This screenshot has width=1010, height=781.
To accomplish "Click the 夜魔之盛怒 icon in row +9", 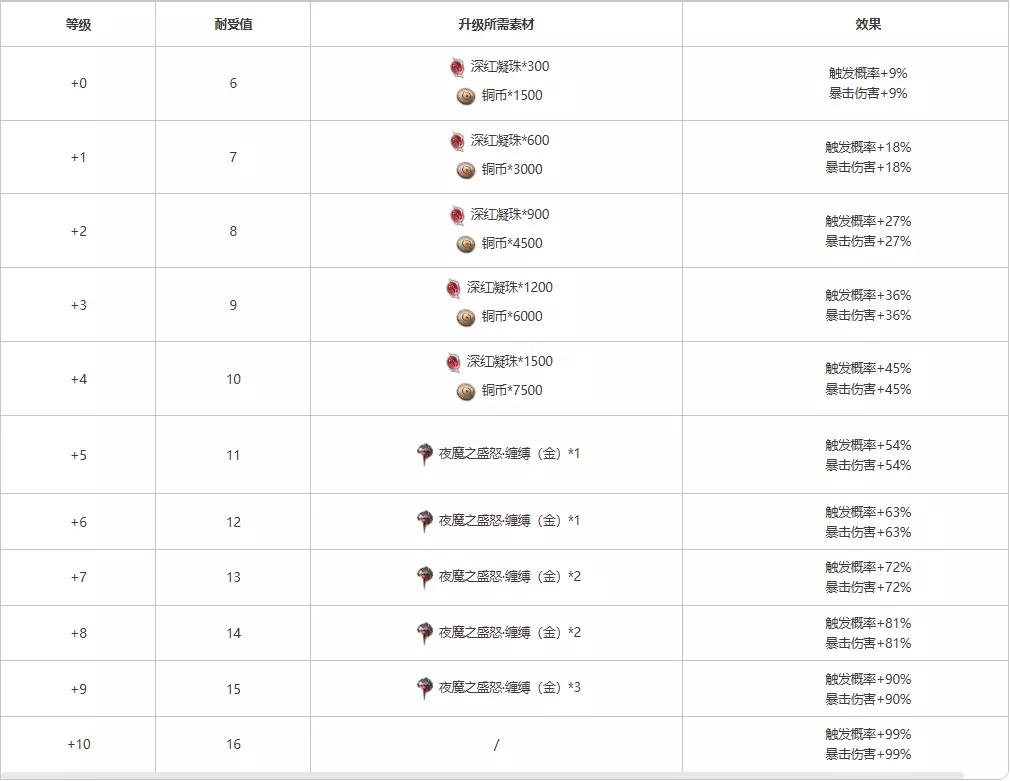I will 424,688.
